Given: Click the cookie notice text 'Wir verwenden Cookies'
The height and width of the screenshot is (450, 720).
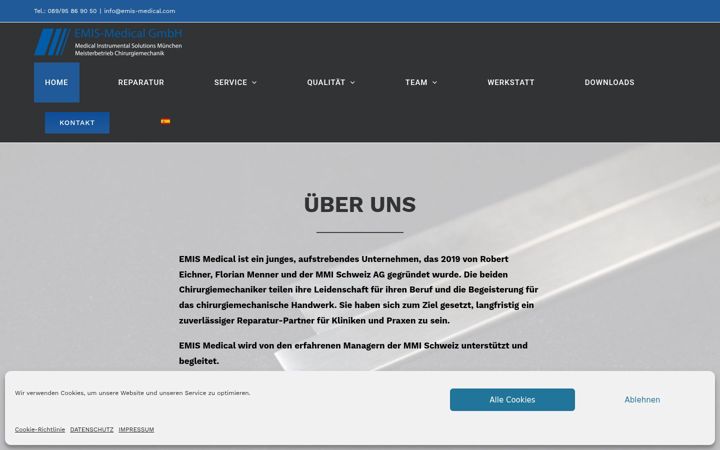Looking at the screenshot, I should click(x=133, y=393).
